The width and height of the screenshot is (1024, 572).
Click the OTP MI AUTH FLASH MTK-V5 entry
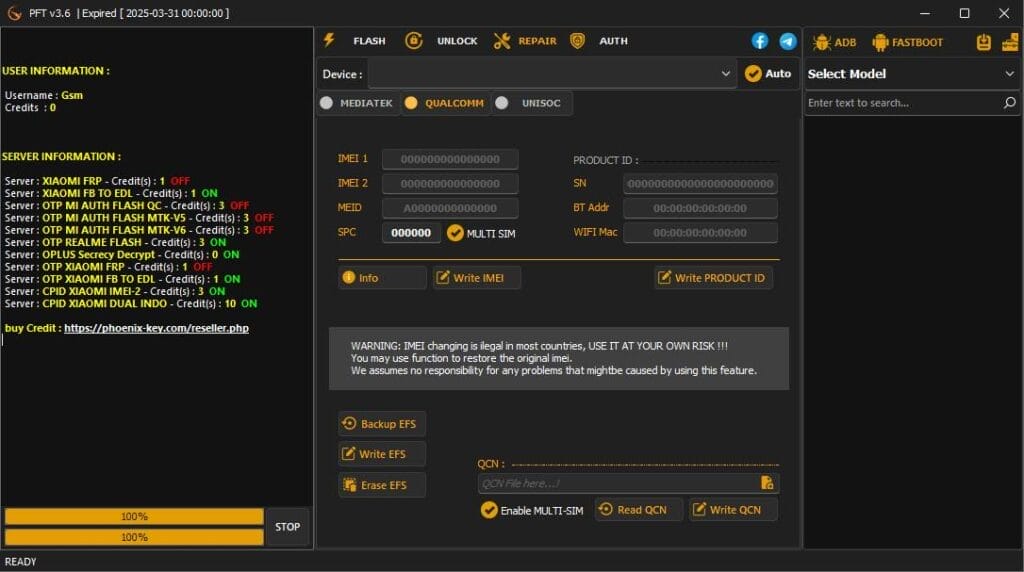139,218
